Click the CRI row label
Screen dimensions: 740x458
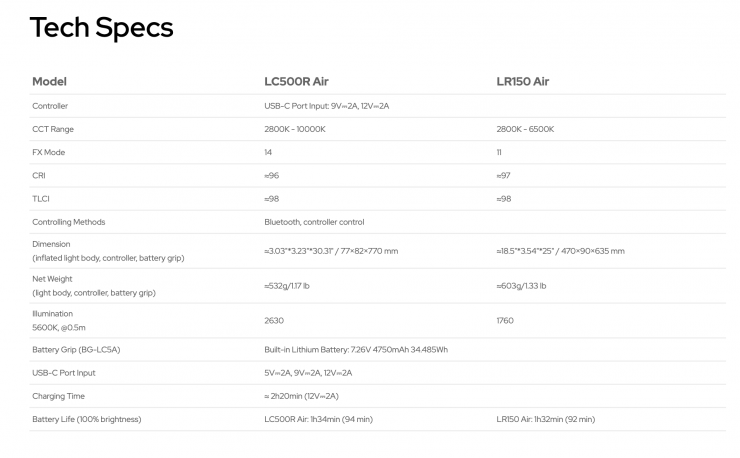click(39, 175)
